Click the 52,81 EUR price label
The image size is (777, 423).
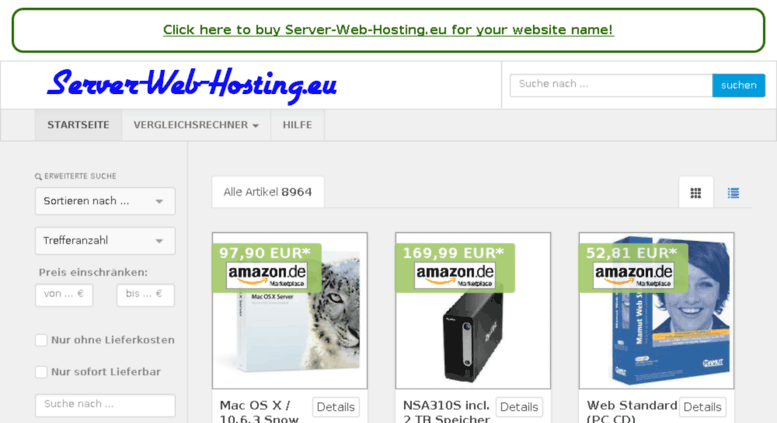point(631,253)
